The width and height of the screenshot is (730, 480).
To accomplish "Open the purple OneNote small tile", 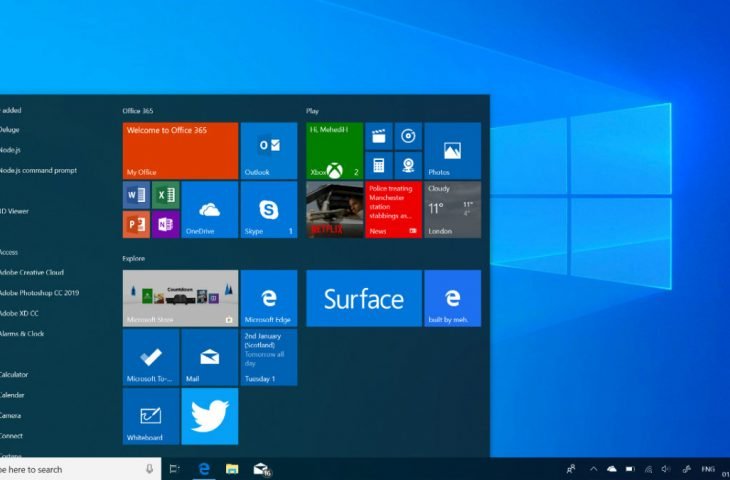I will coord(165,224).
